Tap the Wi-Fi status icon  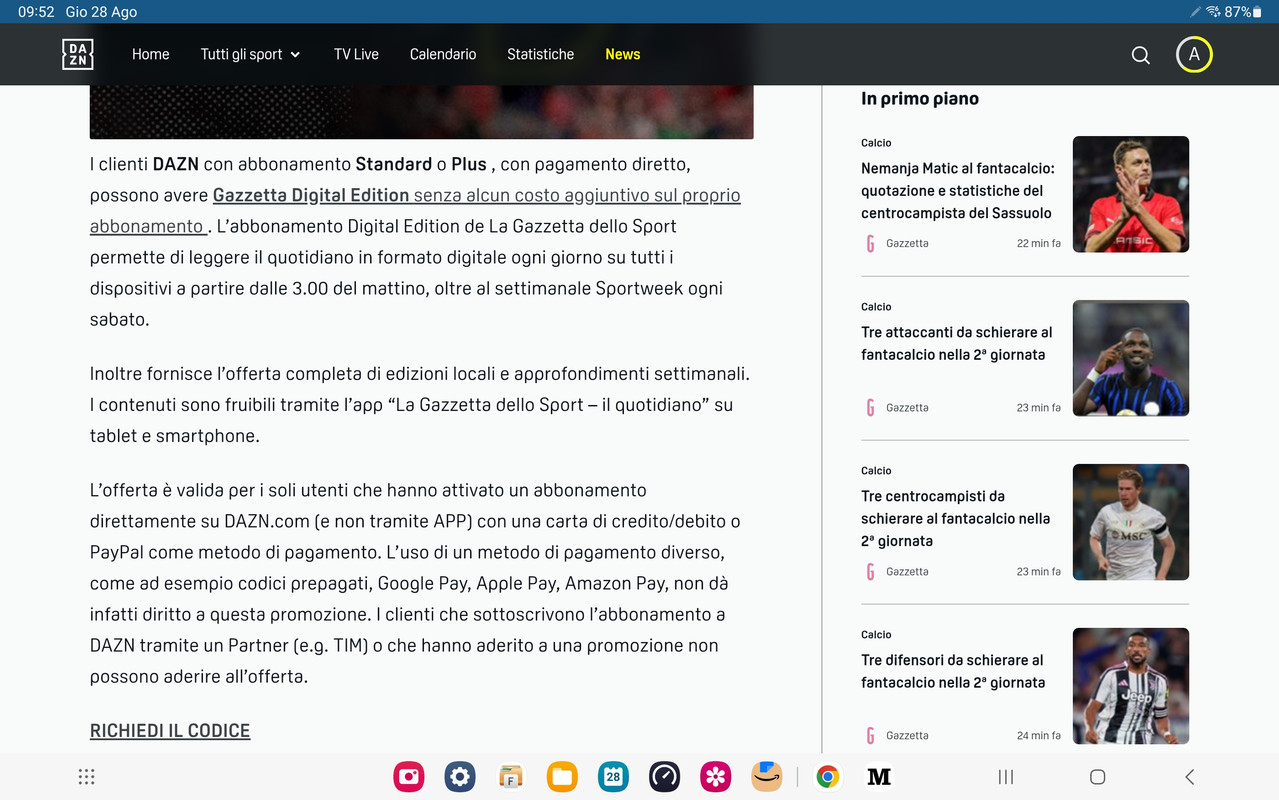pyautogui.click(x=1213, y=12)
